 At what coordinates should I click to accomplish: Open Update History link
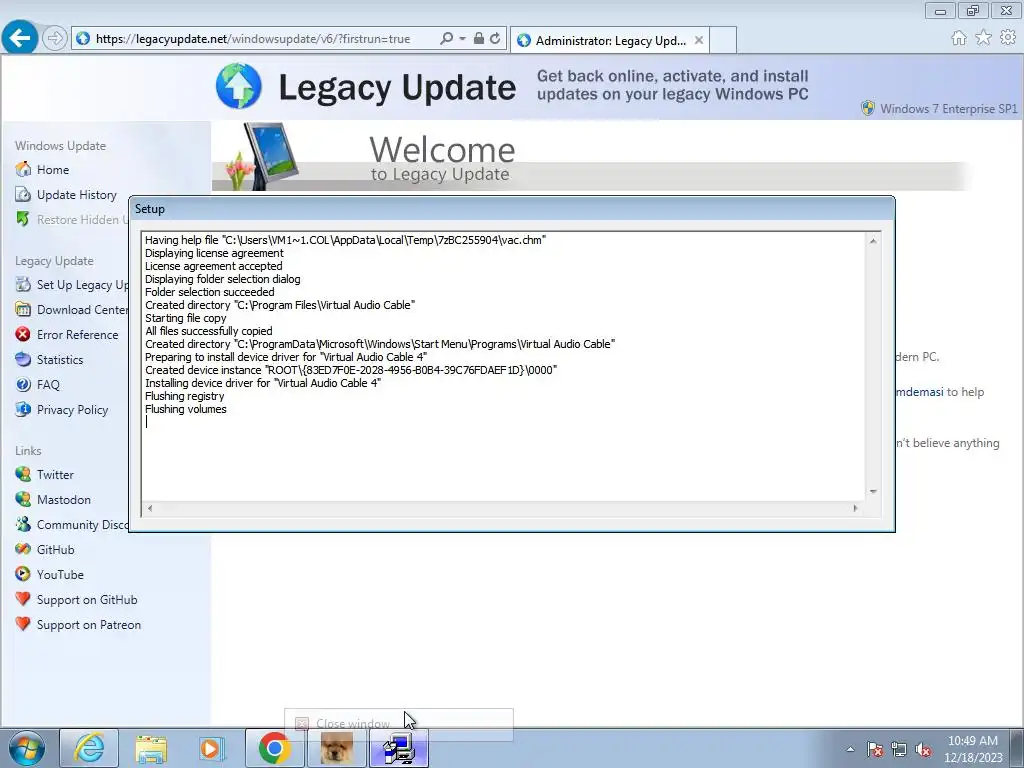(x=76, y=195)
